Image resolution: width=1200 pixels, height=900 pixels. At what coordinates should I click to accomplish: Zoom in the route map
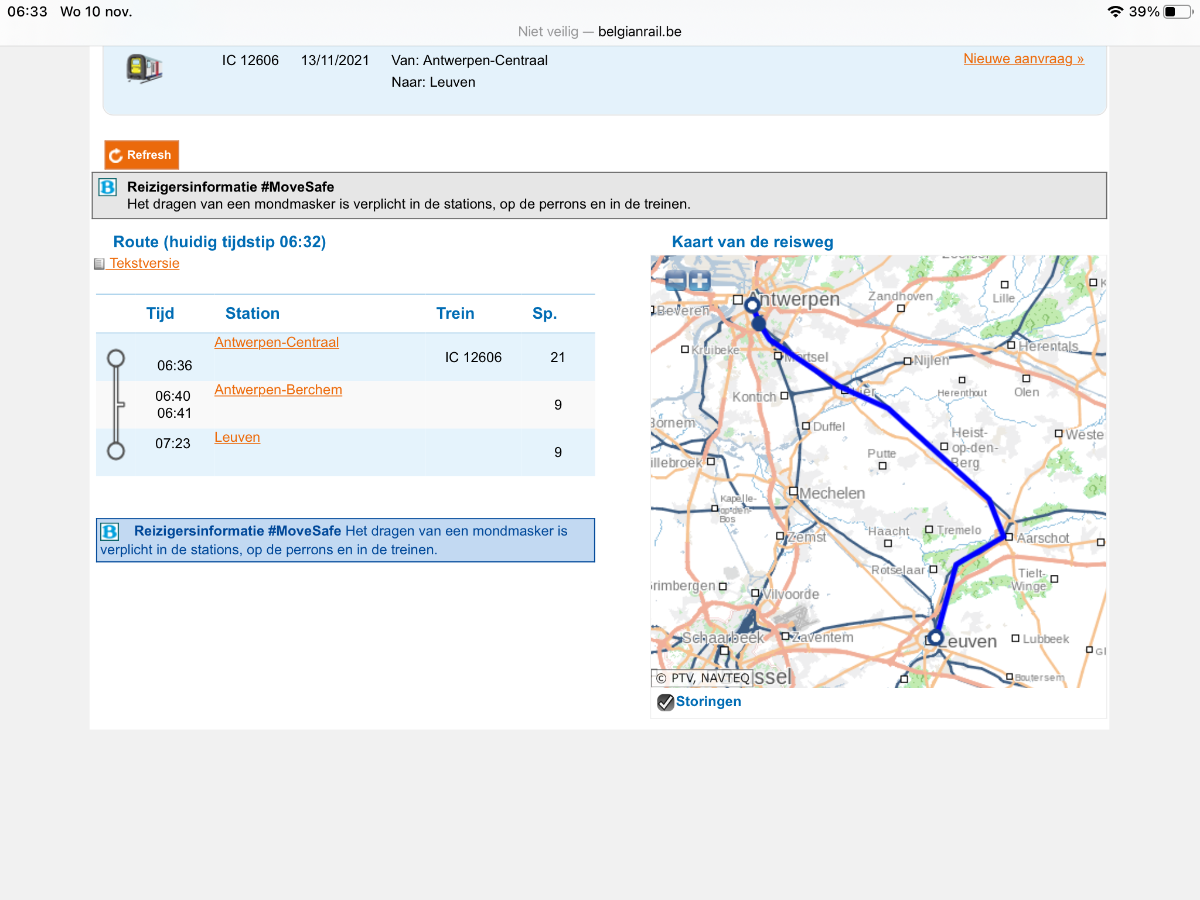click(x=700, y=281)
